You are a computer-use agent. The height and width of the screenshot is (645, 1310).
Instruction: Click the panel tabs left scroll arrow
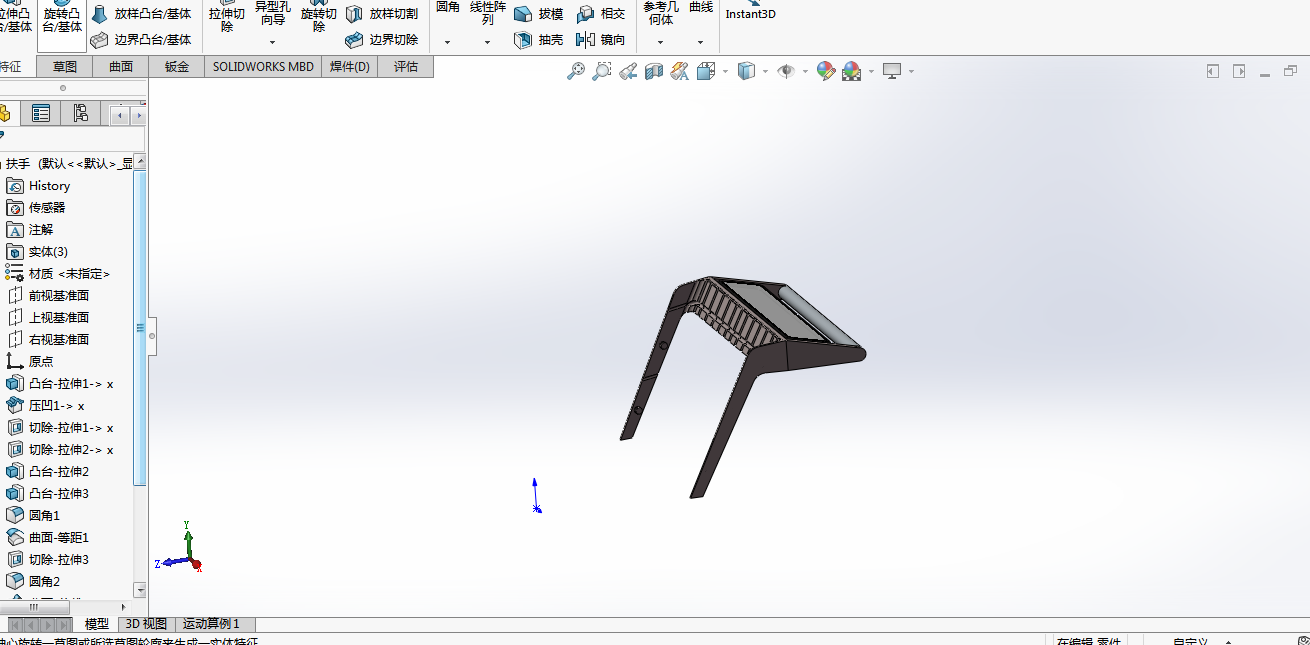tap(121, 116)
